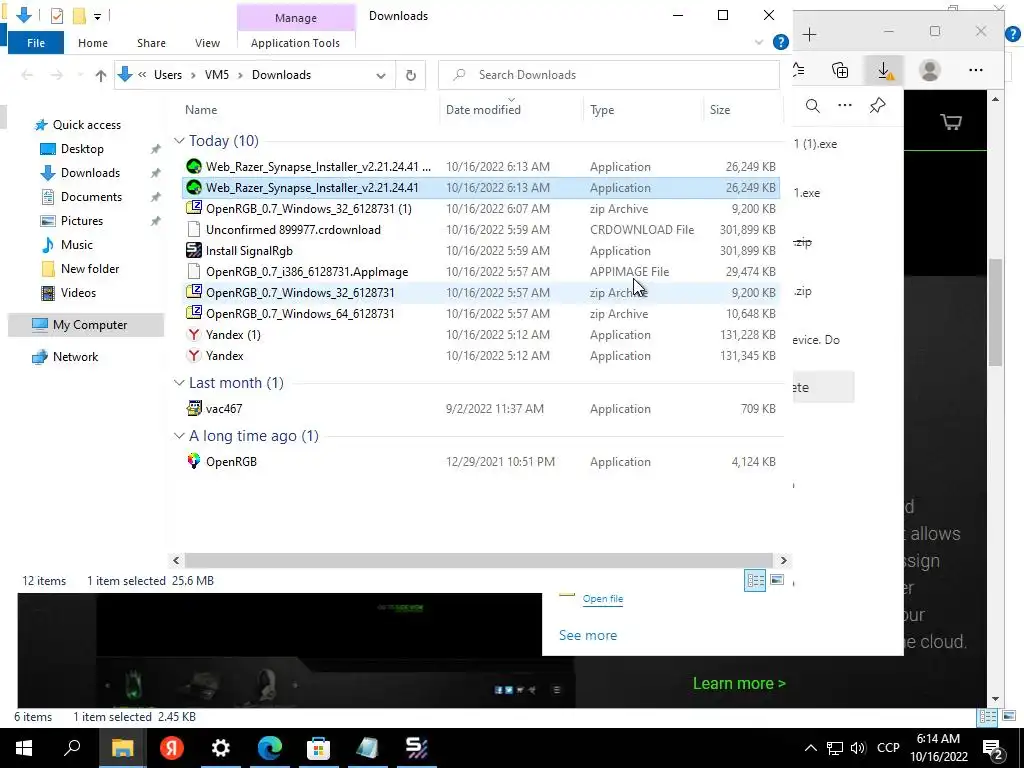Select the Yandex (1) installer icon
Image resolution: width=1024 pixels, height=768 pixels.
click(x=193, y=334)
